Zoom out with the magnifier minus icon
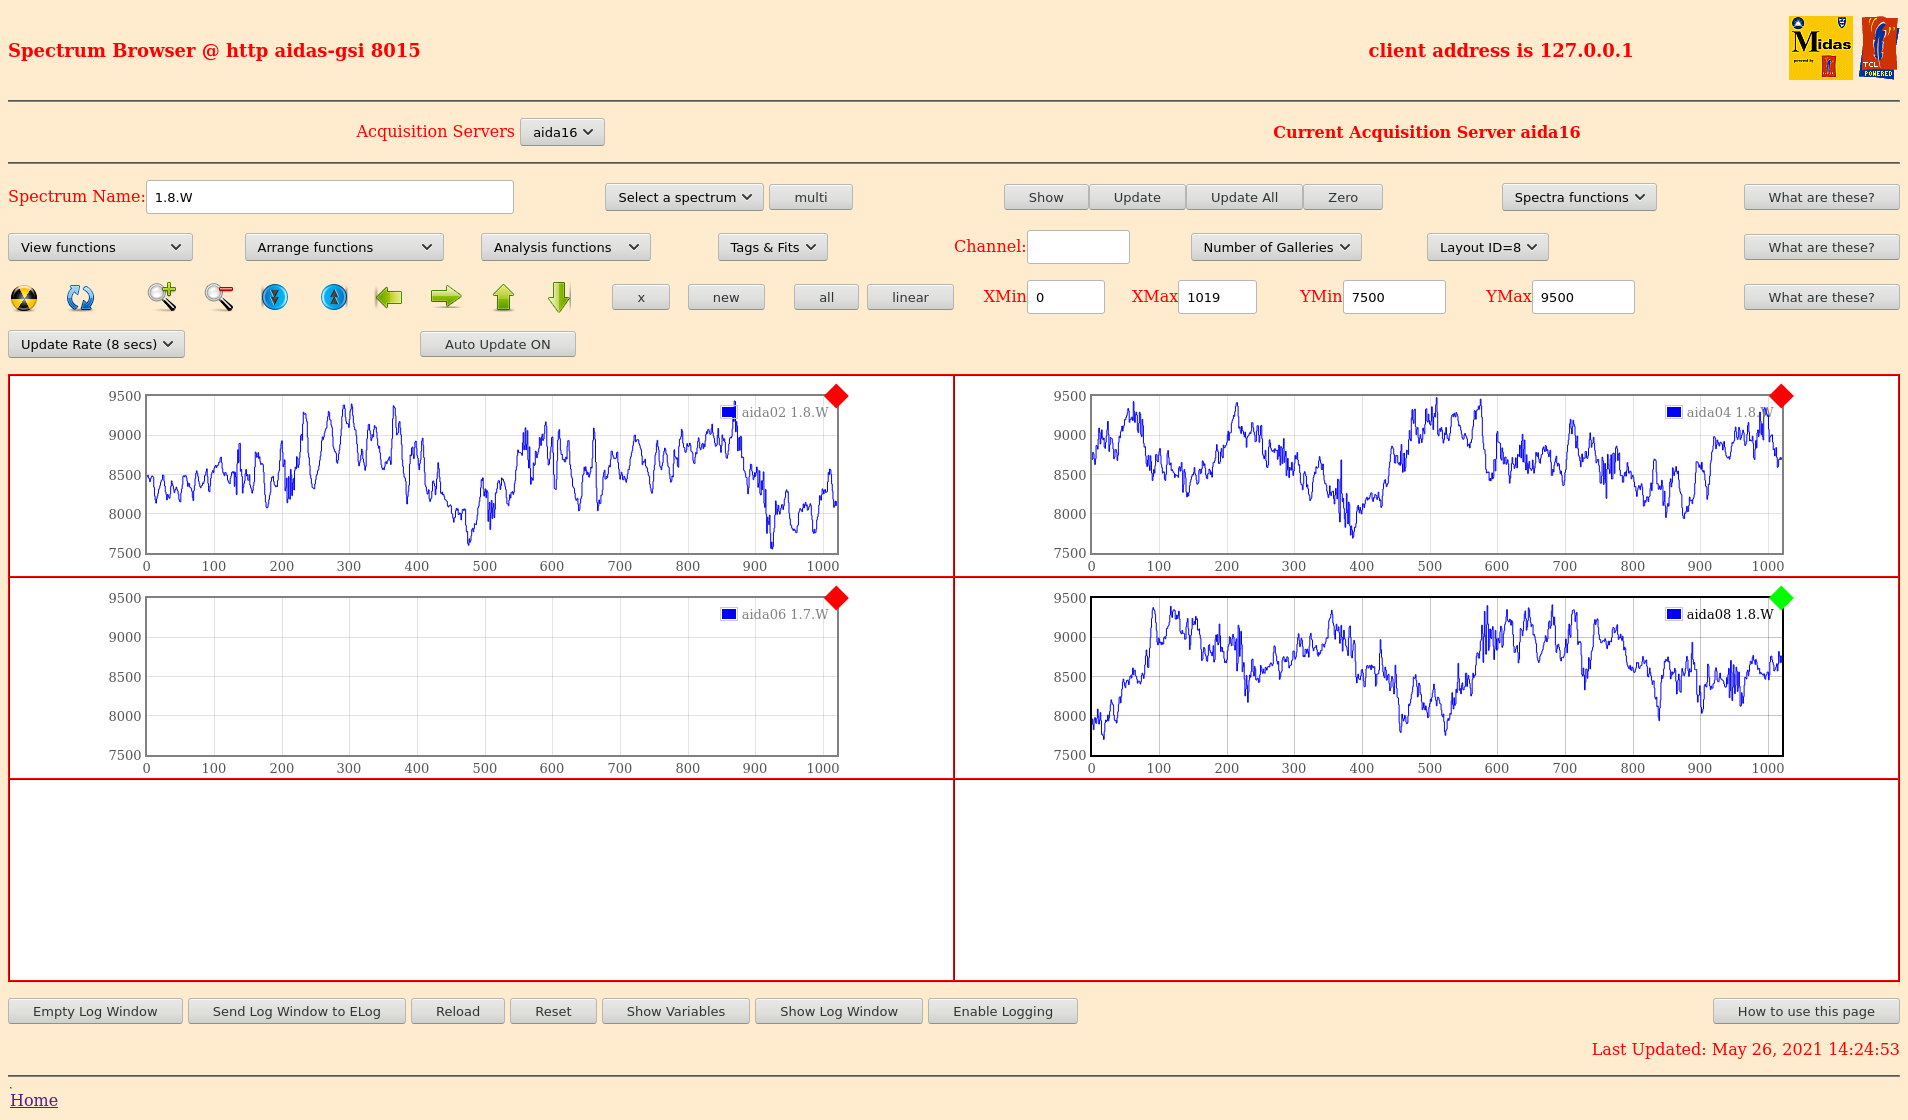The height and width of the screenshot is (1120, 1908). (x=219, y=297)
